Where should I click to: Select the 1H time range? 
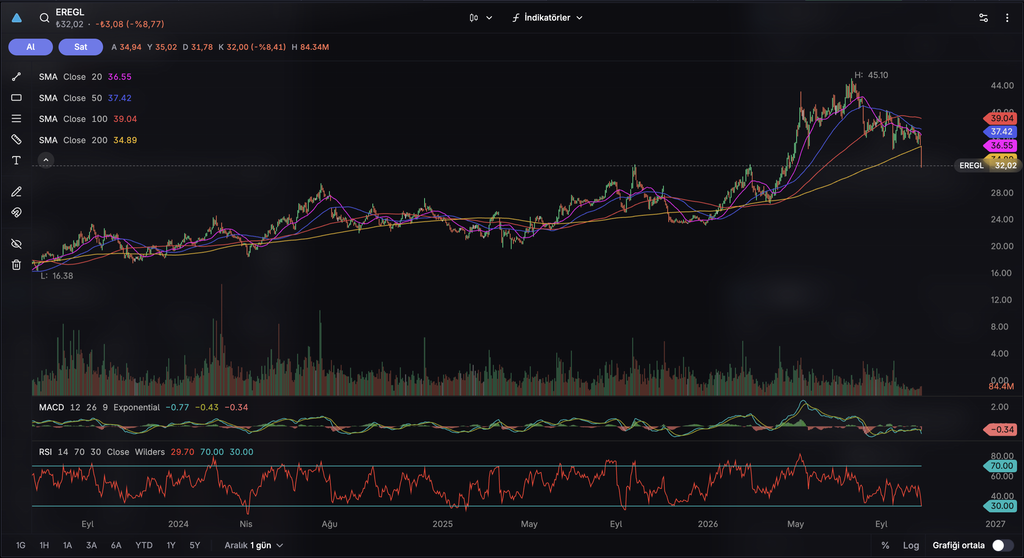[x=44, y=545]
